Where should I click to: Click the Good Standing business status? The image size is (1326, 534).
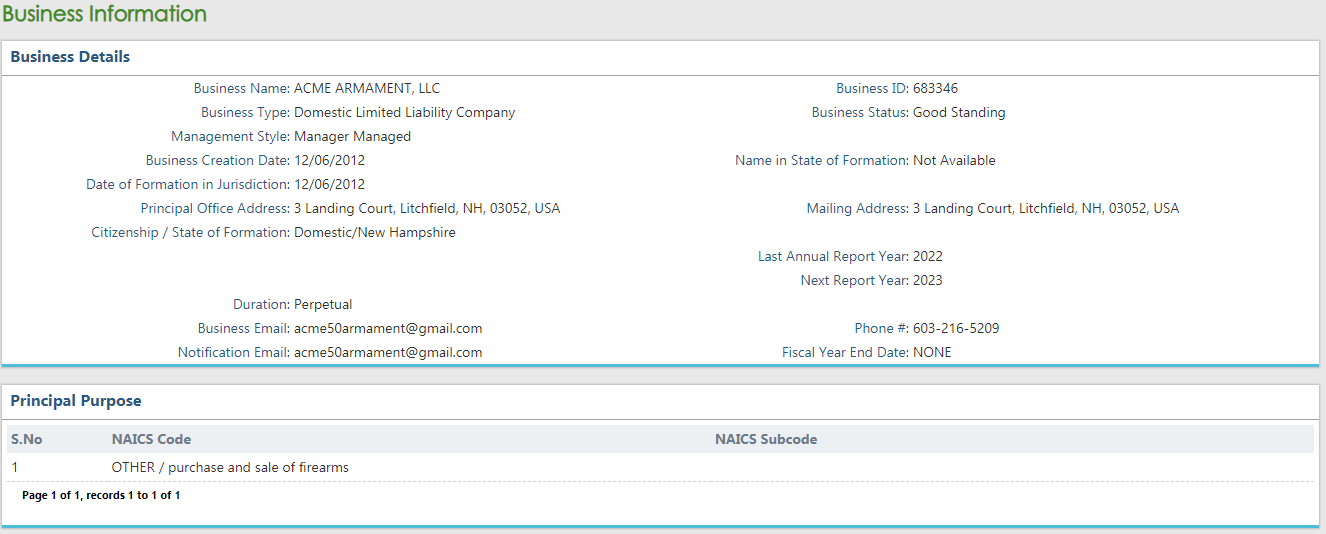[959, 112]
